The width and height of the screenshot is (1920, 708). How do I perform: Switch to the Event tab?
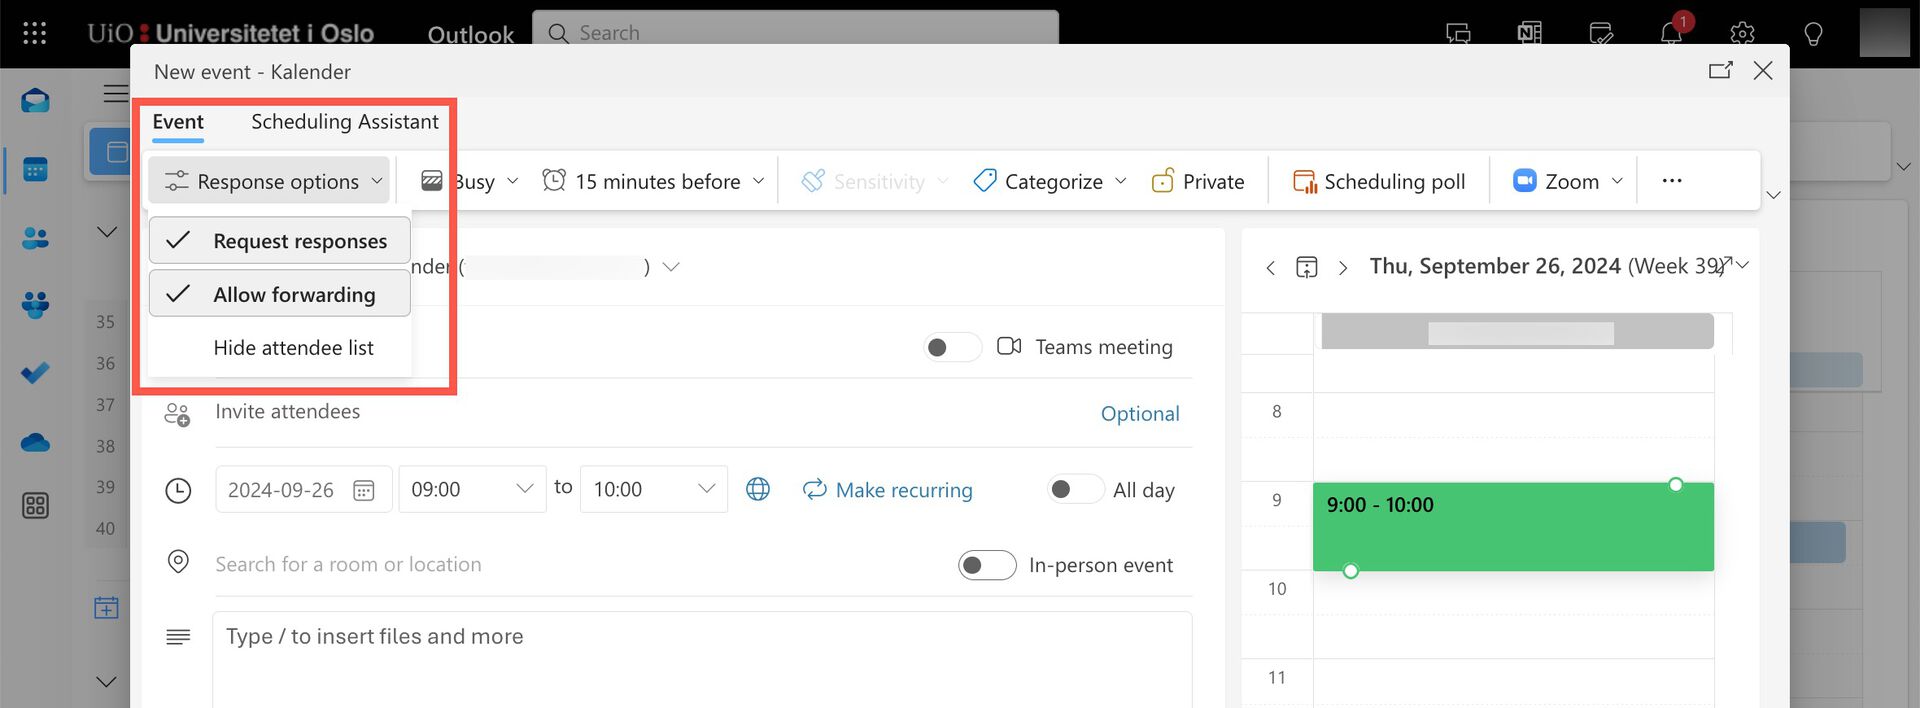(178, 122)
